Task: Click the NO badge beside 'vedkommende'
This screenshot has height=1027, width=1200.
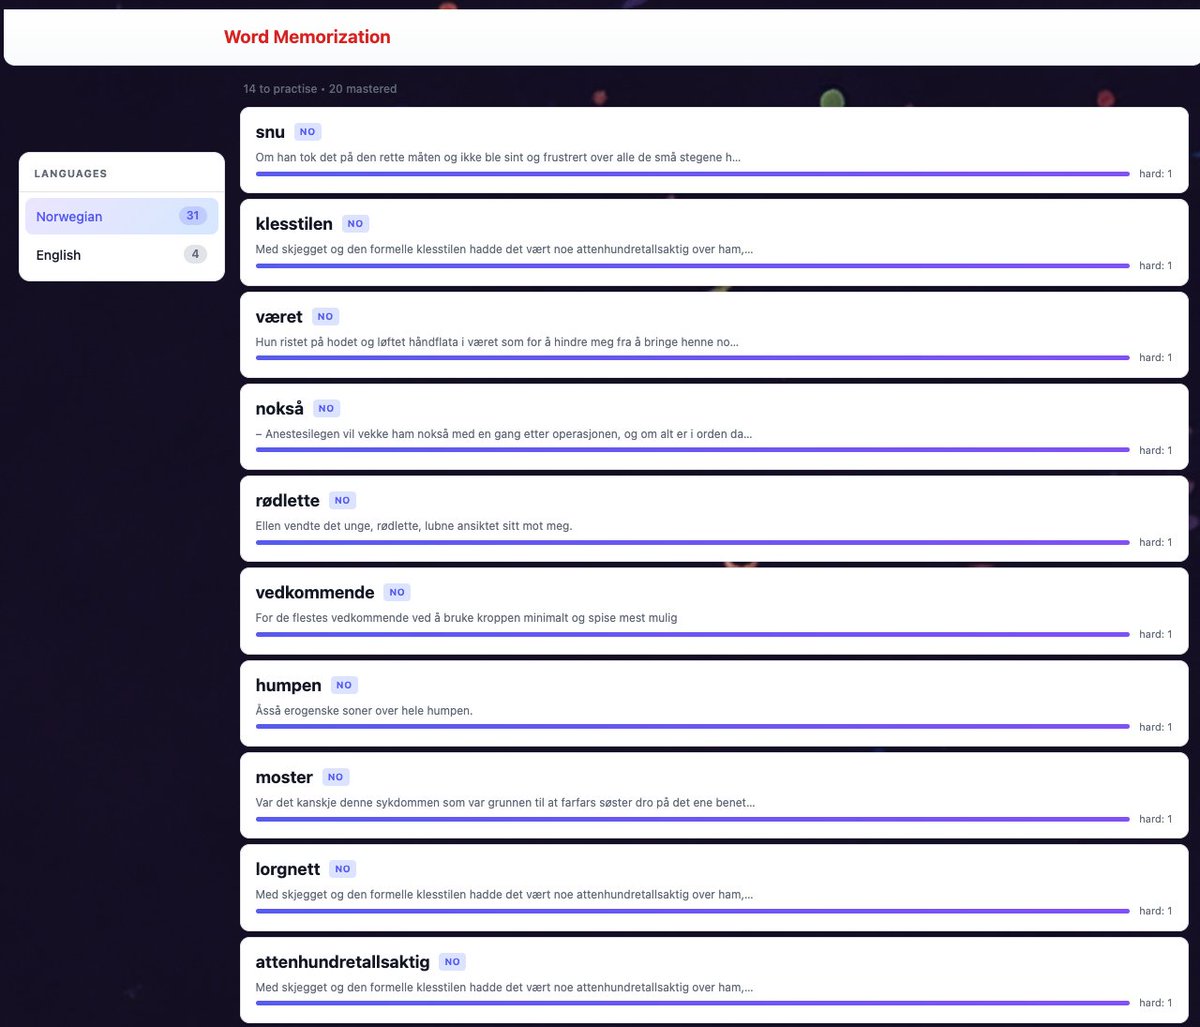Action: pos(397,592)
